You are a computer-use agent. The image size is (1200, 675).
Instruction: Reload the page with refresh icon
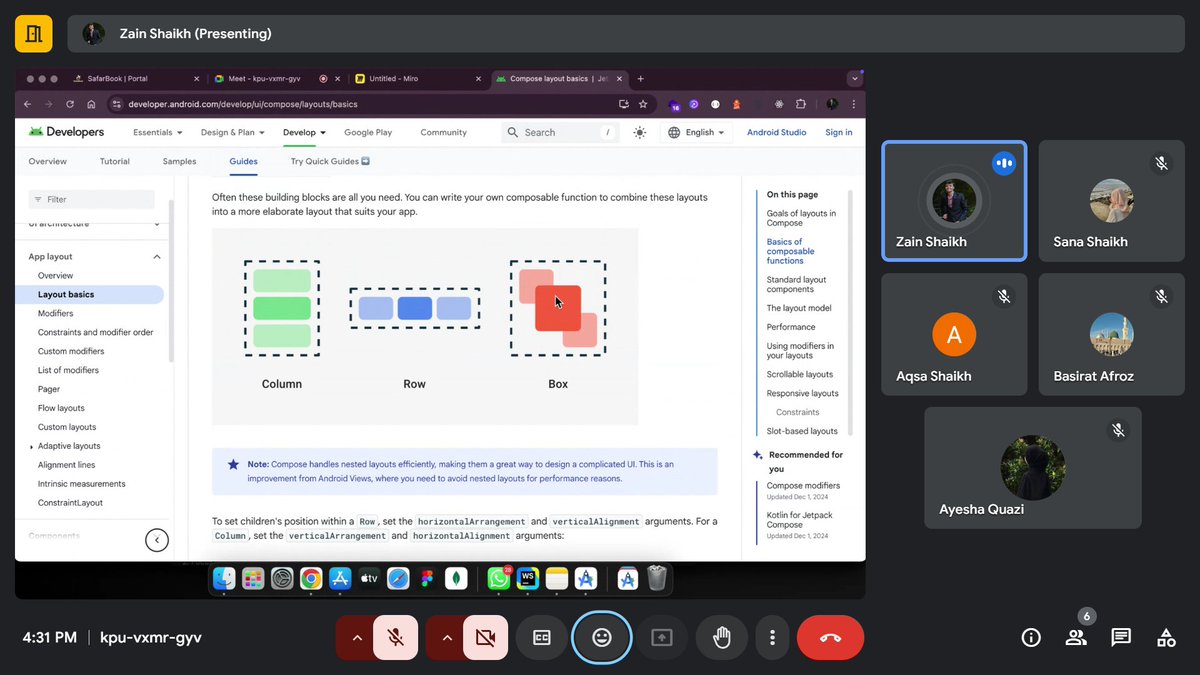[x=70, y=104]
